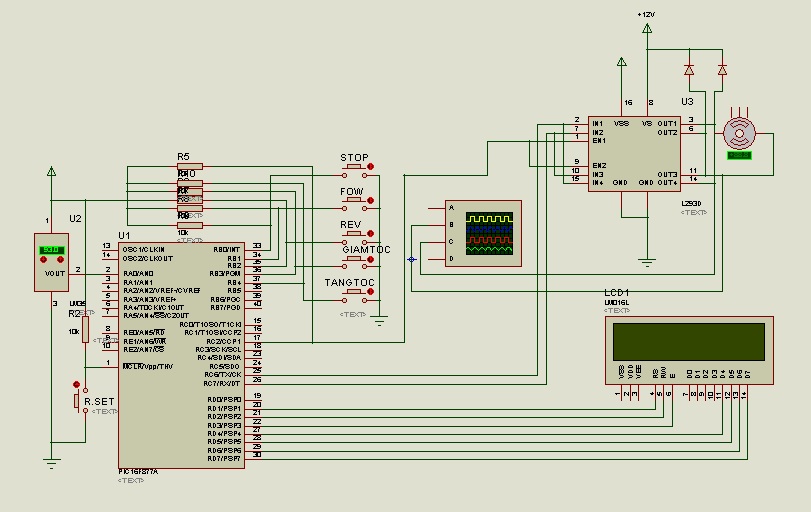Viewport: 811px width, 512px height.
Task: Click the OUT1 pin label on U3
Action: pos(667,124)
